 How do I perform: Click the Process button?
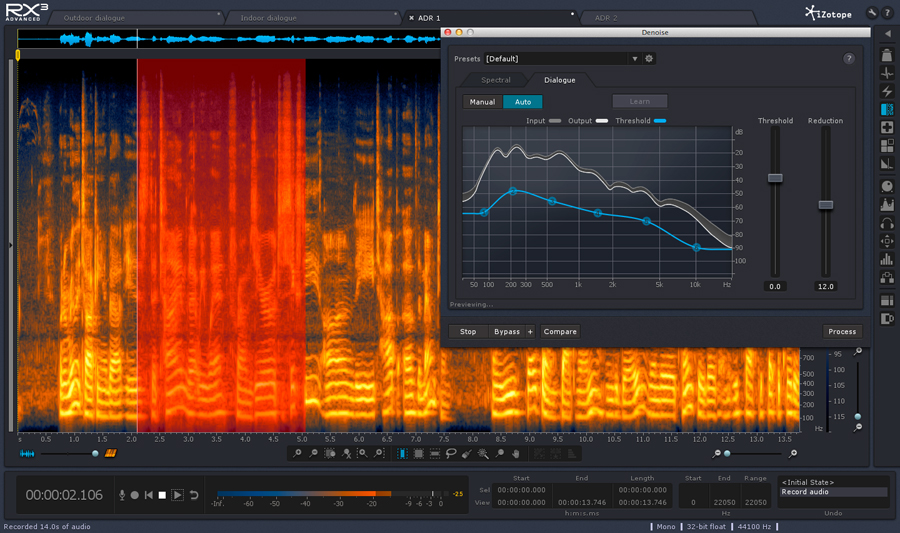[842, 332]
